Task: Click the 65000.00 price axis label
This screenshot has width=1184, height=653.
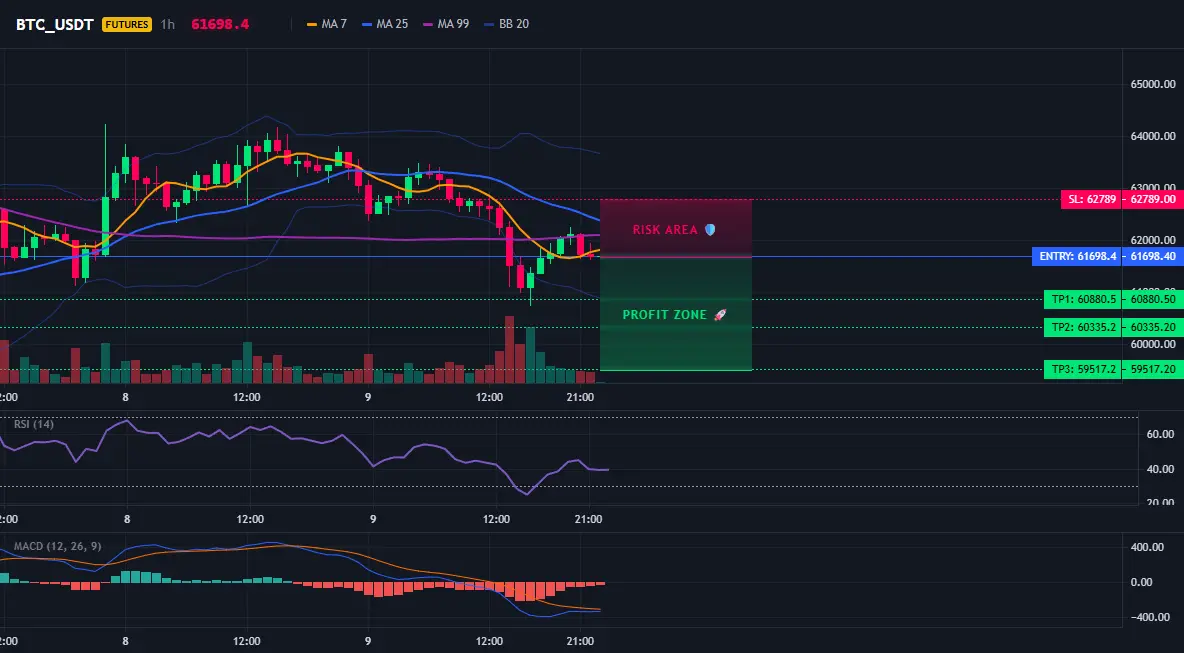Action: (1153, 84)
